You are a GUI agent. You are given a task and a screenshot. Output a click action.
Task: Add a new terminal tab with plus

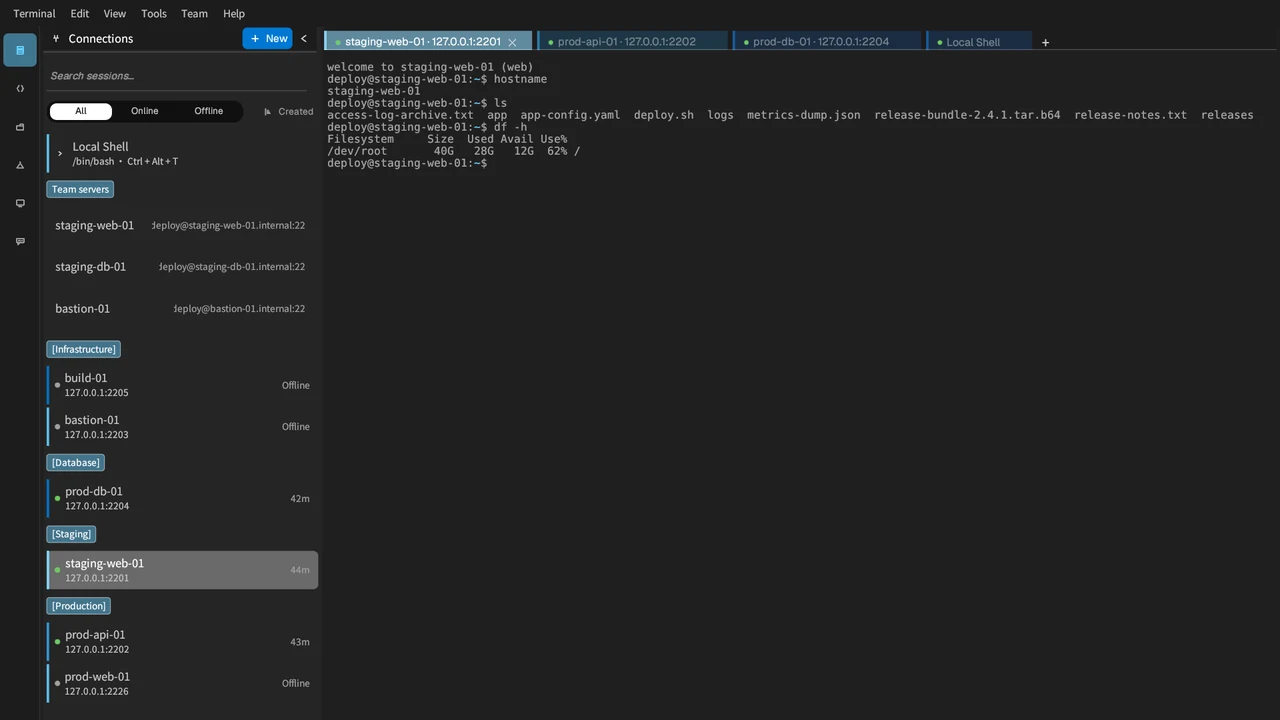pos(1045,42)
